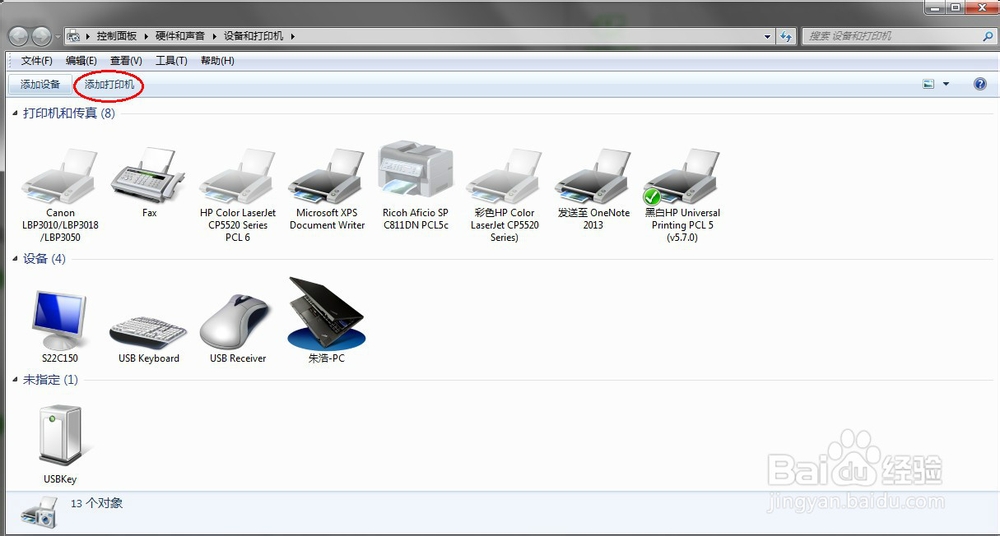Viewport: 1000px width, 536px height.
Task: Click 设备和打印机 breadcrumb
Action: (253, 36)
